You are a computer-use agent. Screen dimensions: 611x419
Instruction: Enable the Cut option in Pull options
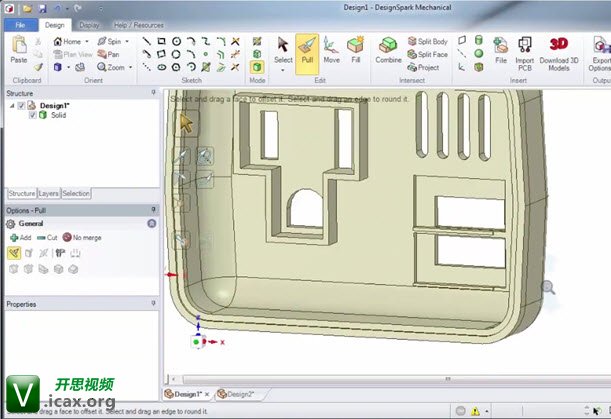[47, 237]
